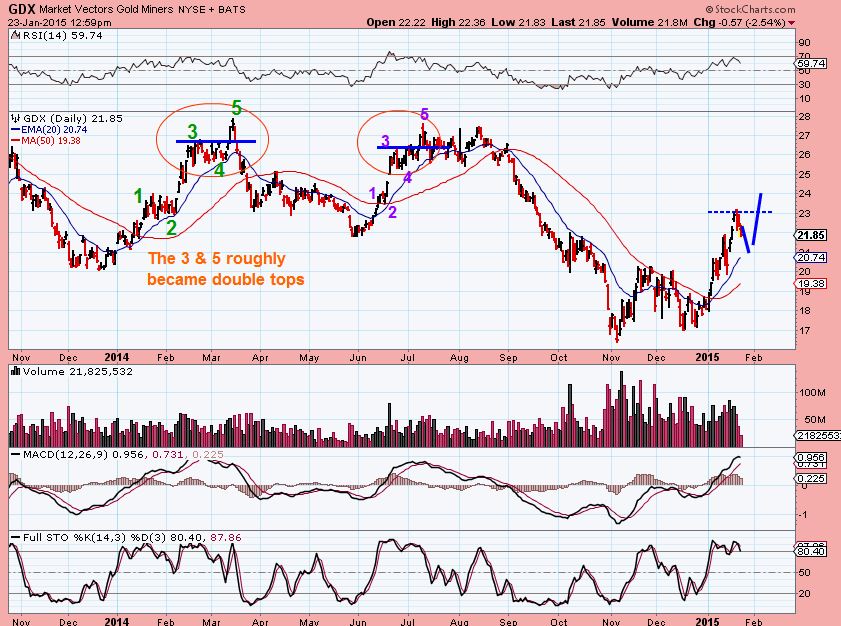This screenshot has height=626, width=841.
Task: Click the 'Low 21.83' quote value
Action: (518, 23)
